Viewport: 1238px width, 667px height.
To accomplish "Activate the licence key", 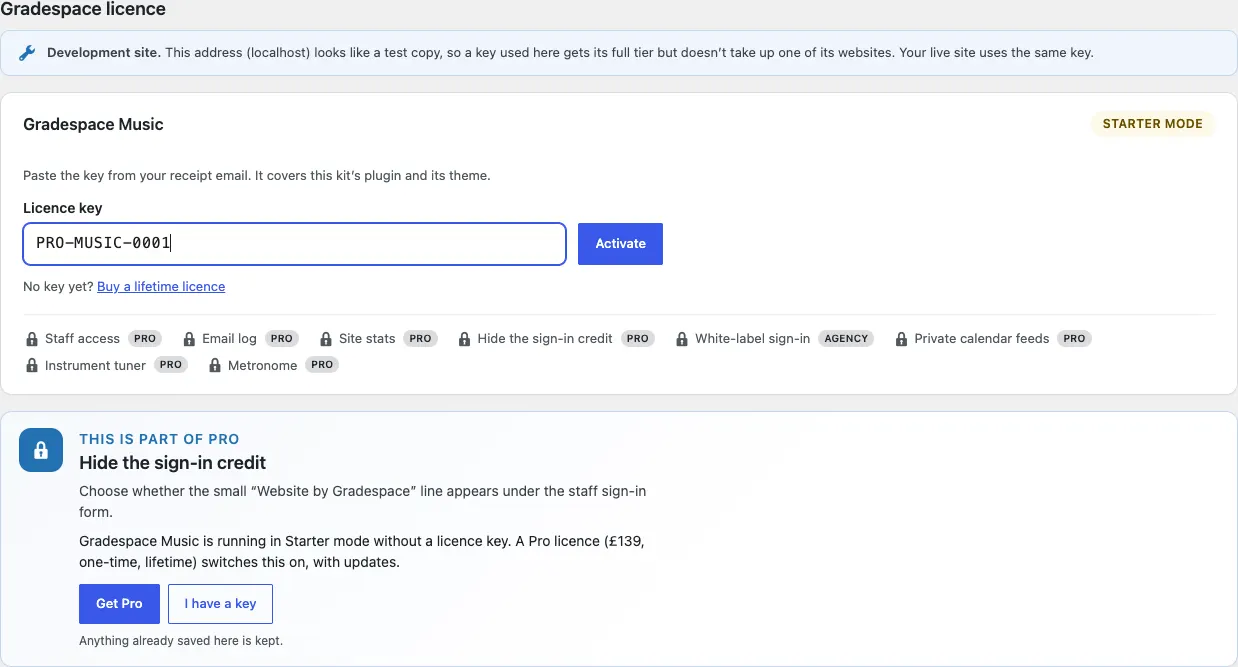I will coord(620,244).
